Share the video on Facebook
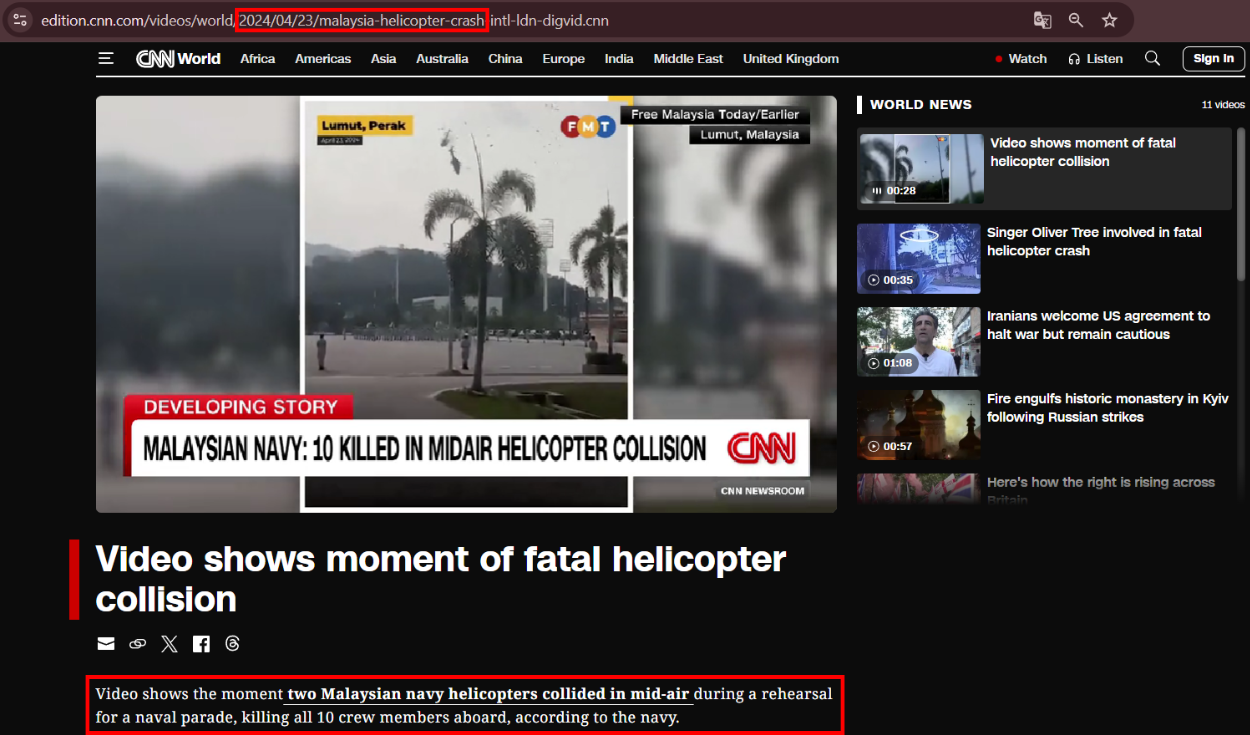The image size is (1250, 735). [201, 644]
